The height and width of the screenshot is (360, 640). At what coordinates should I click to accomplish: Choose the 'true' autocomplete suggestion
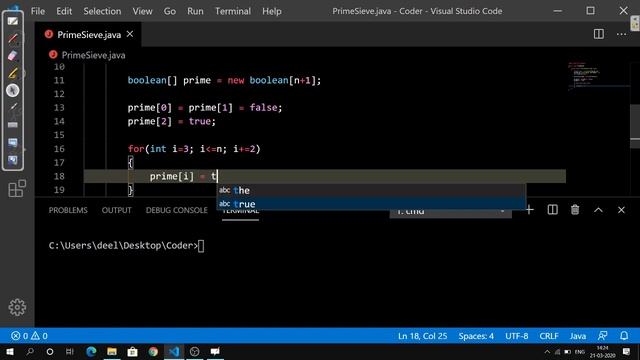371,204
